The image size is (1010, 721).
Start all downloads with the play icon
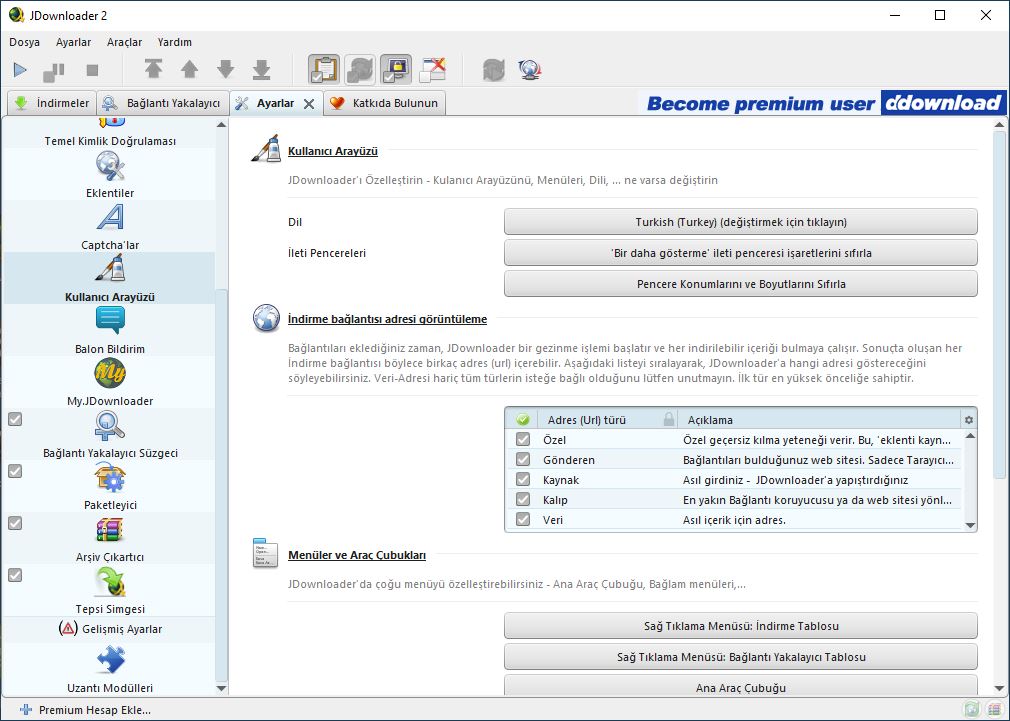(x=20, y=70)
